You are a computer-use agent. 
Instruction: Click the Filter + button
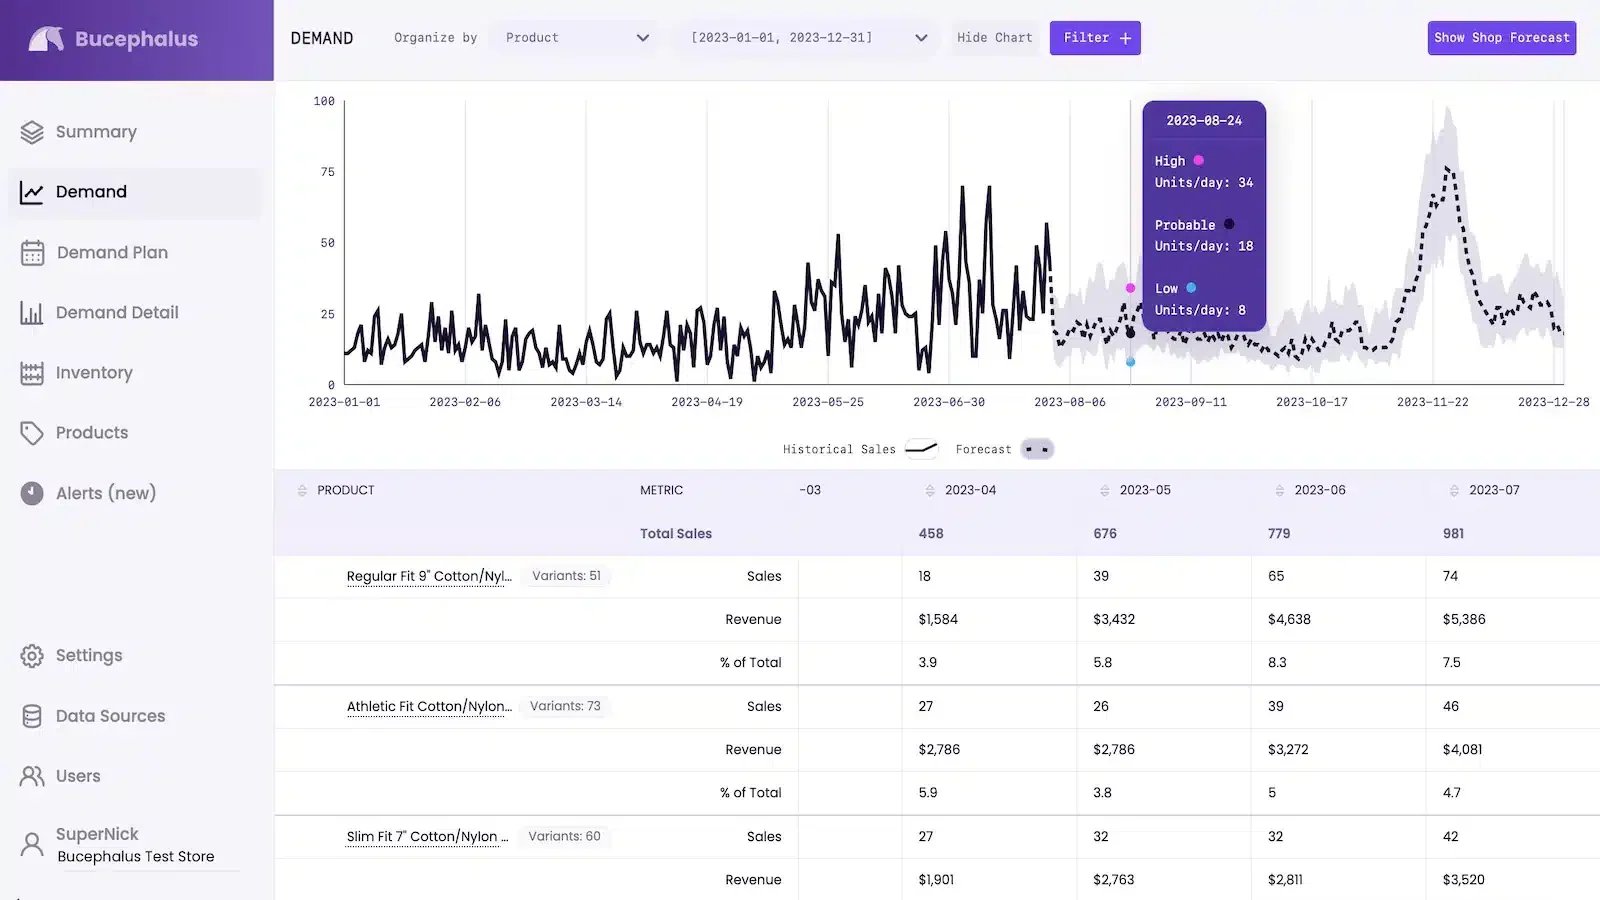(1095, 38)
